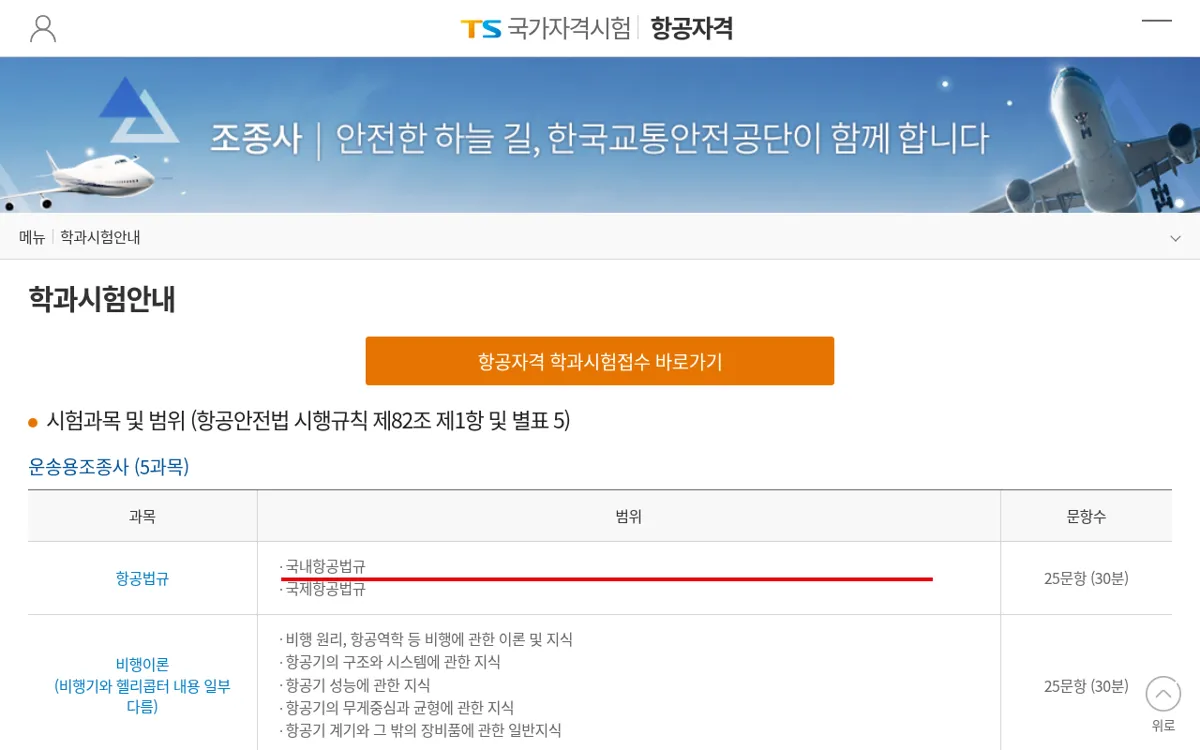Open the user profile icon
This screenshot has height=750, width=1200.
coord(43,28)
